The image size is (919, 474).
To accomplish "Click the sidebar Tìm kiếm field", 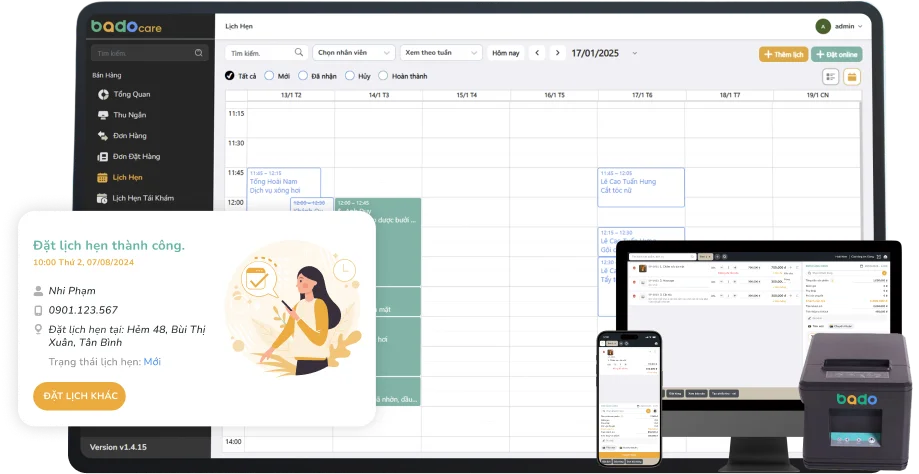I will (x=149, y=53).
